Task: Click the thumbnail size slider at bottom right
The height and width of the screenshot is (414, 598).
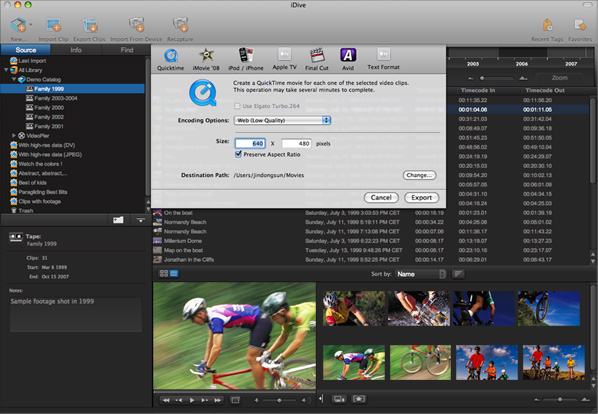Action: (x=560, y=400)
